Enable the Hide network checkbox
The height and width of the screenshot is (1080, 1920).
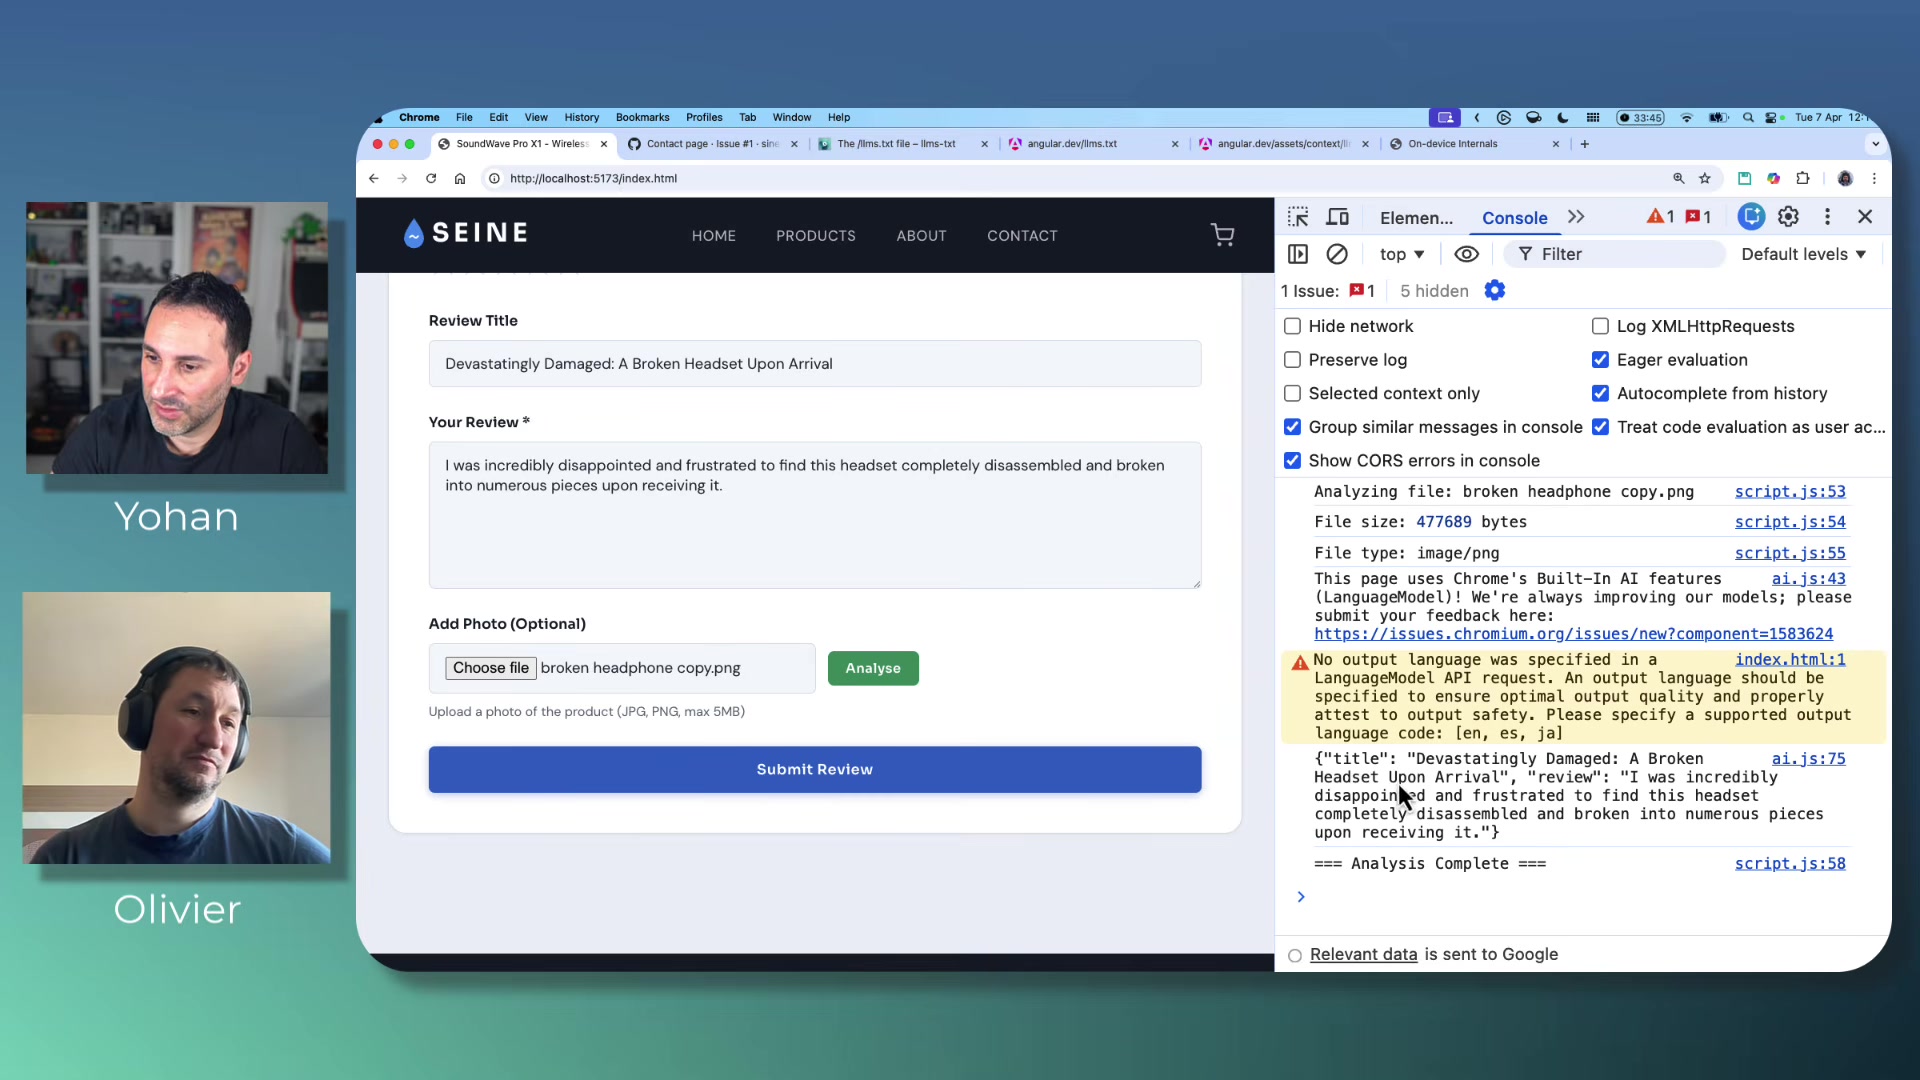(1292, 326)
